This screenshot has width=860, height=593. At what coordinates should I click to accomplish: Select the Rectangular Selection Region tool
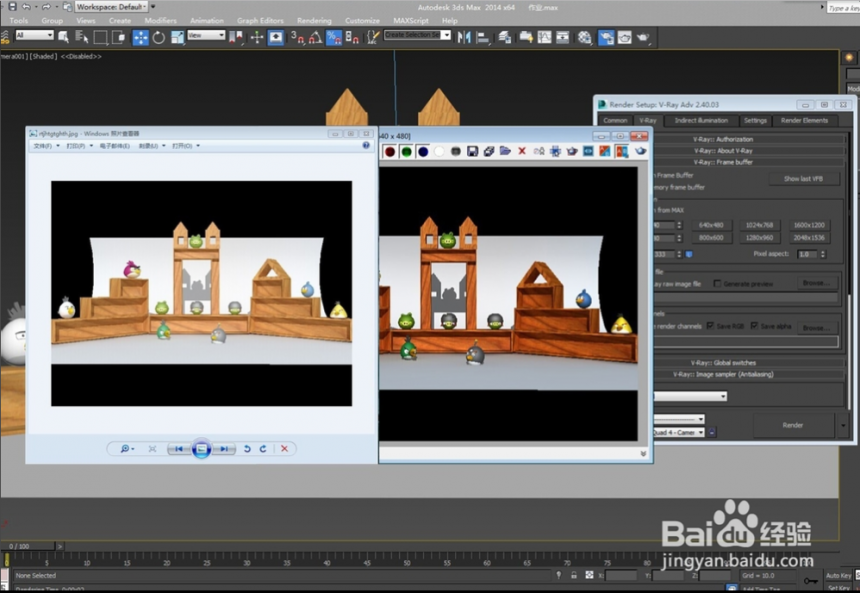click(100, 37)
